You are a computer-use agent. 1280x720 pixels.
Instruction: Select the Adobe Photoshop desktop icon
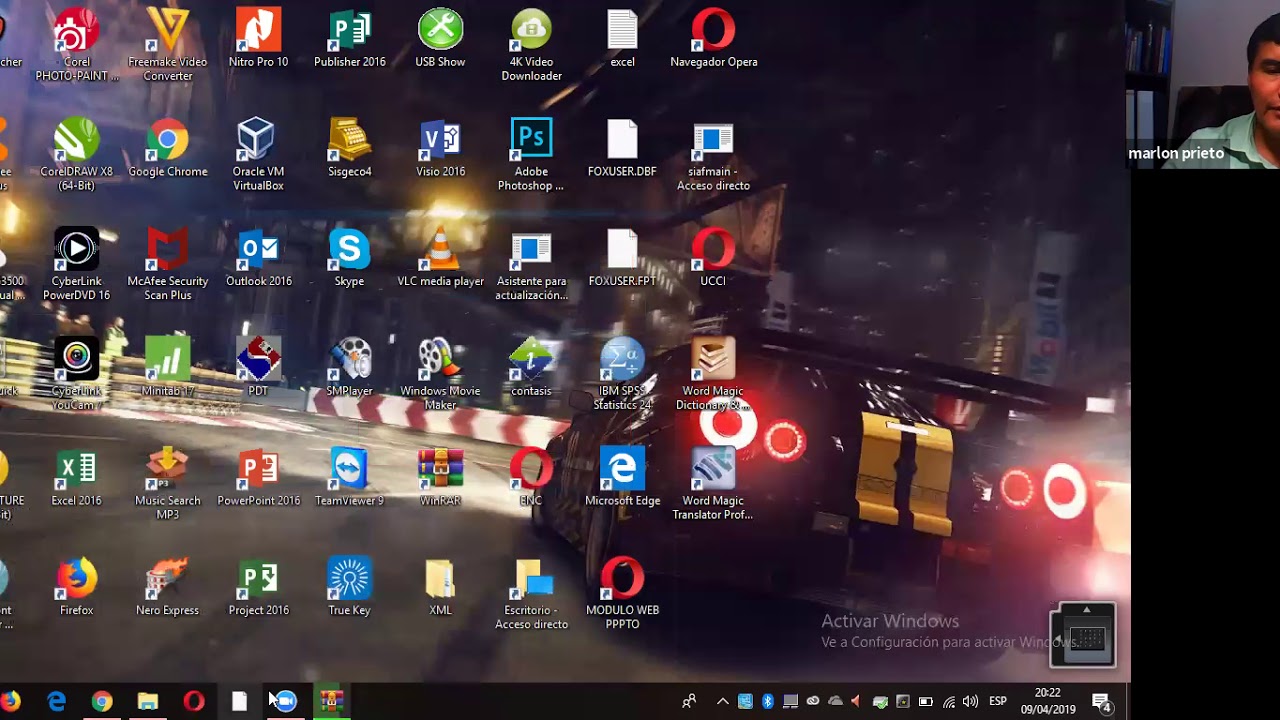click(x=531, y=155)
